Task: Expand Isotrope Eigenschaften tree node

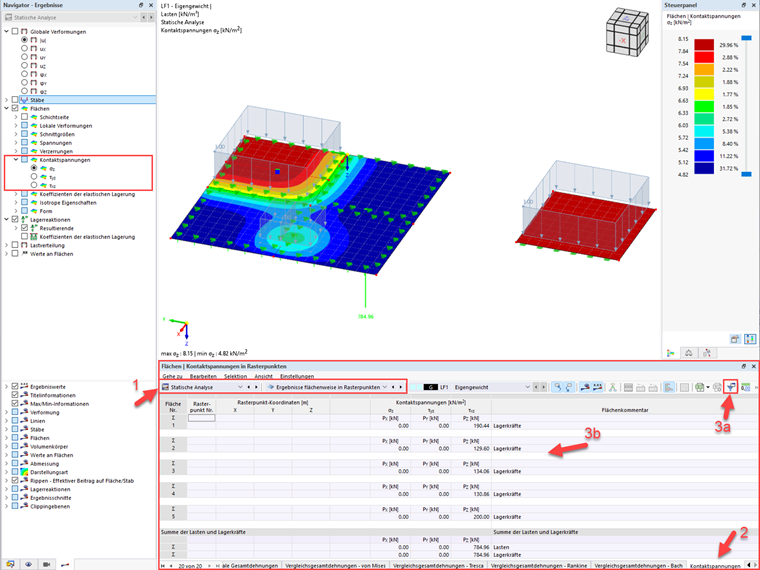Action: pyautogui.click(x=16, y=203)
